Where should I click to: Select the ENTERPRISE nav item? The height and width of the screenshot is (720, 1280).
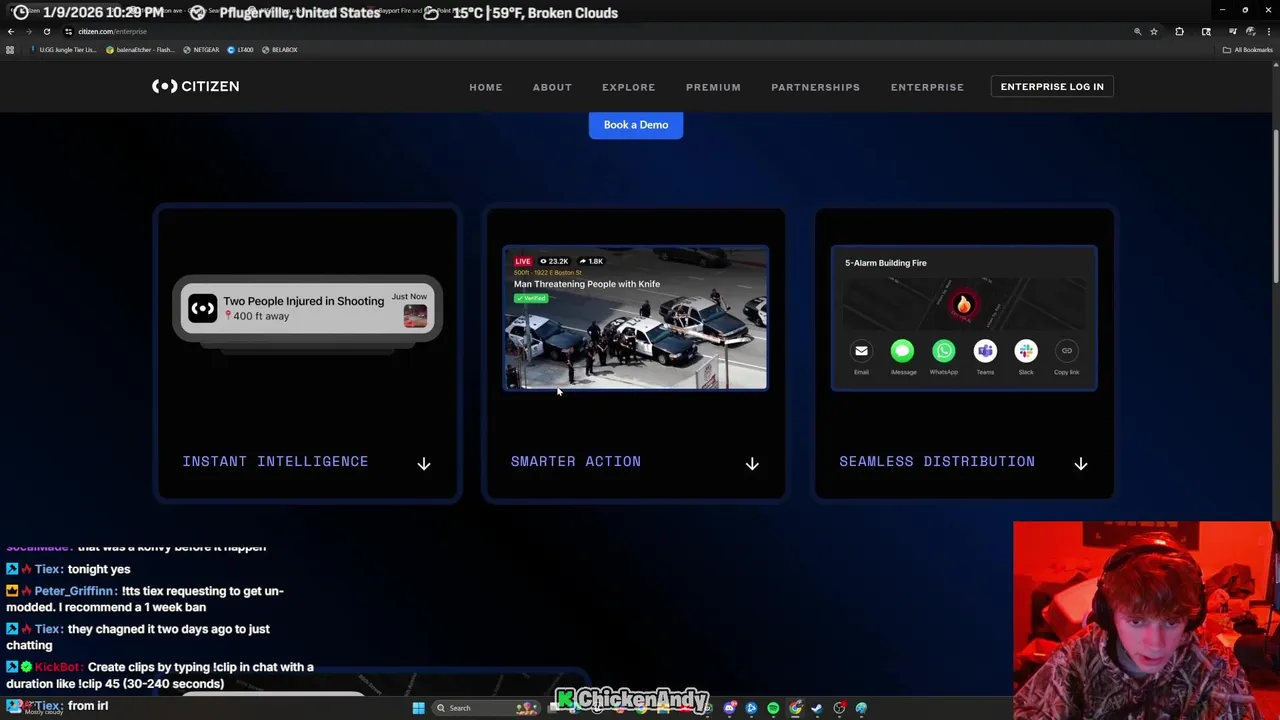(x=927, y=87)
